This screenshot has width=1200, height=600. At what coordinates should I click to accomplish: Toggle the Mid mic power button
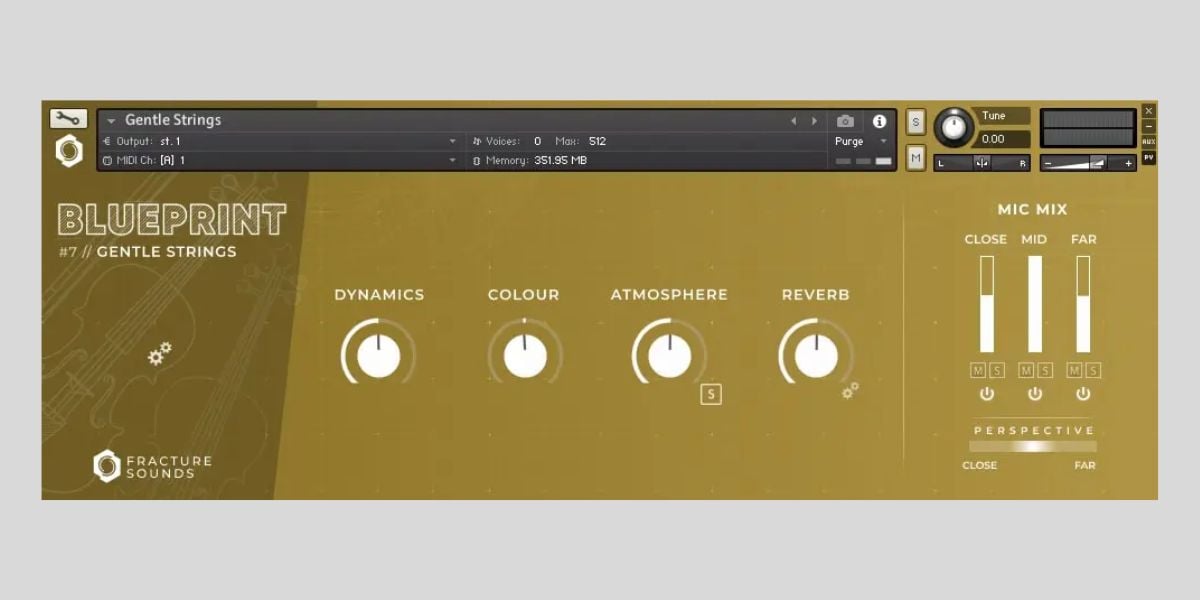point(1035,394)
